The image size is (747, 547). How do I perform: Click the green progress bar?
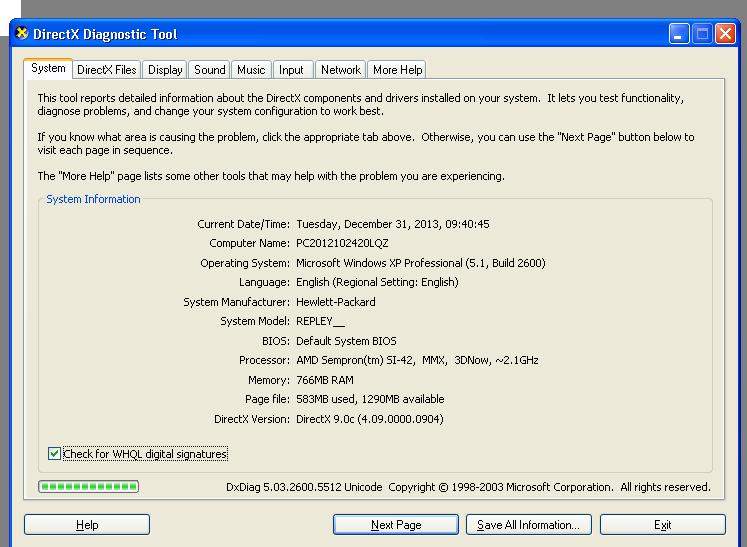(88, 487)
